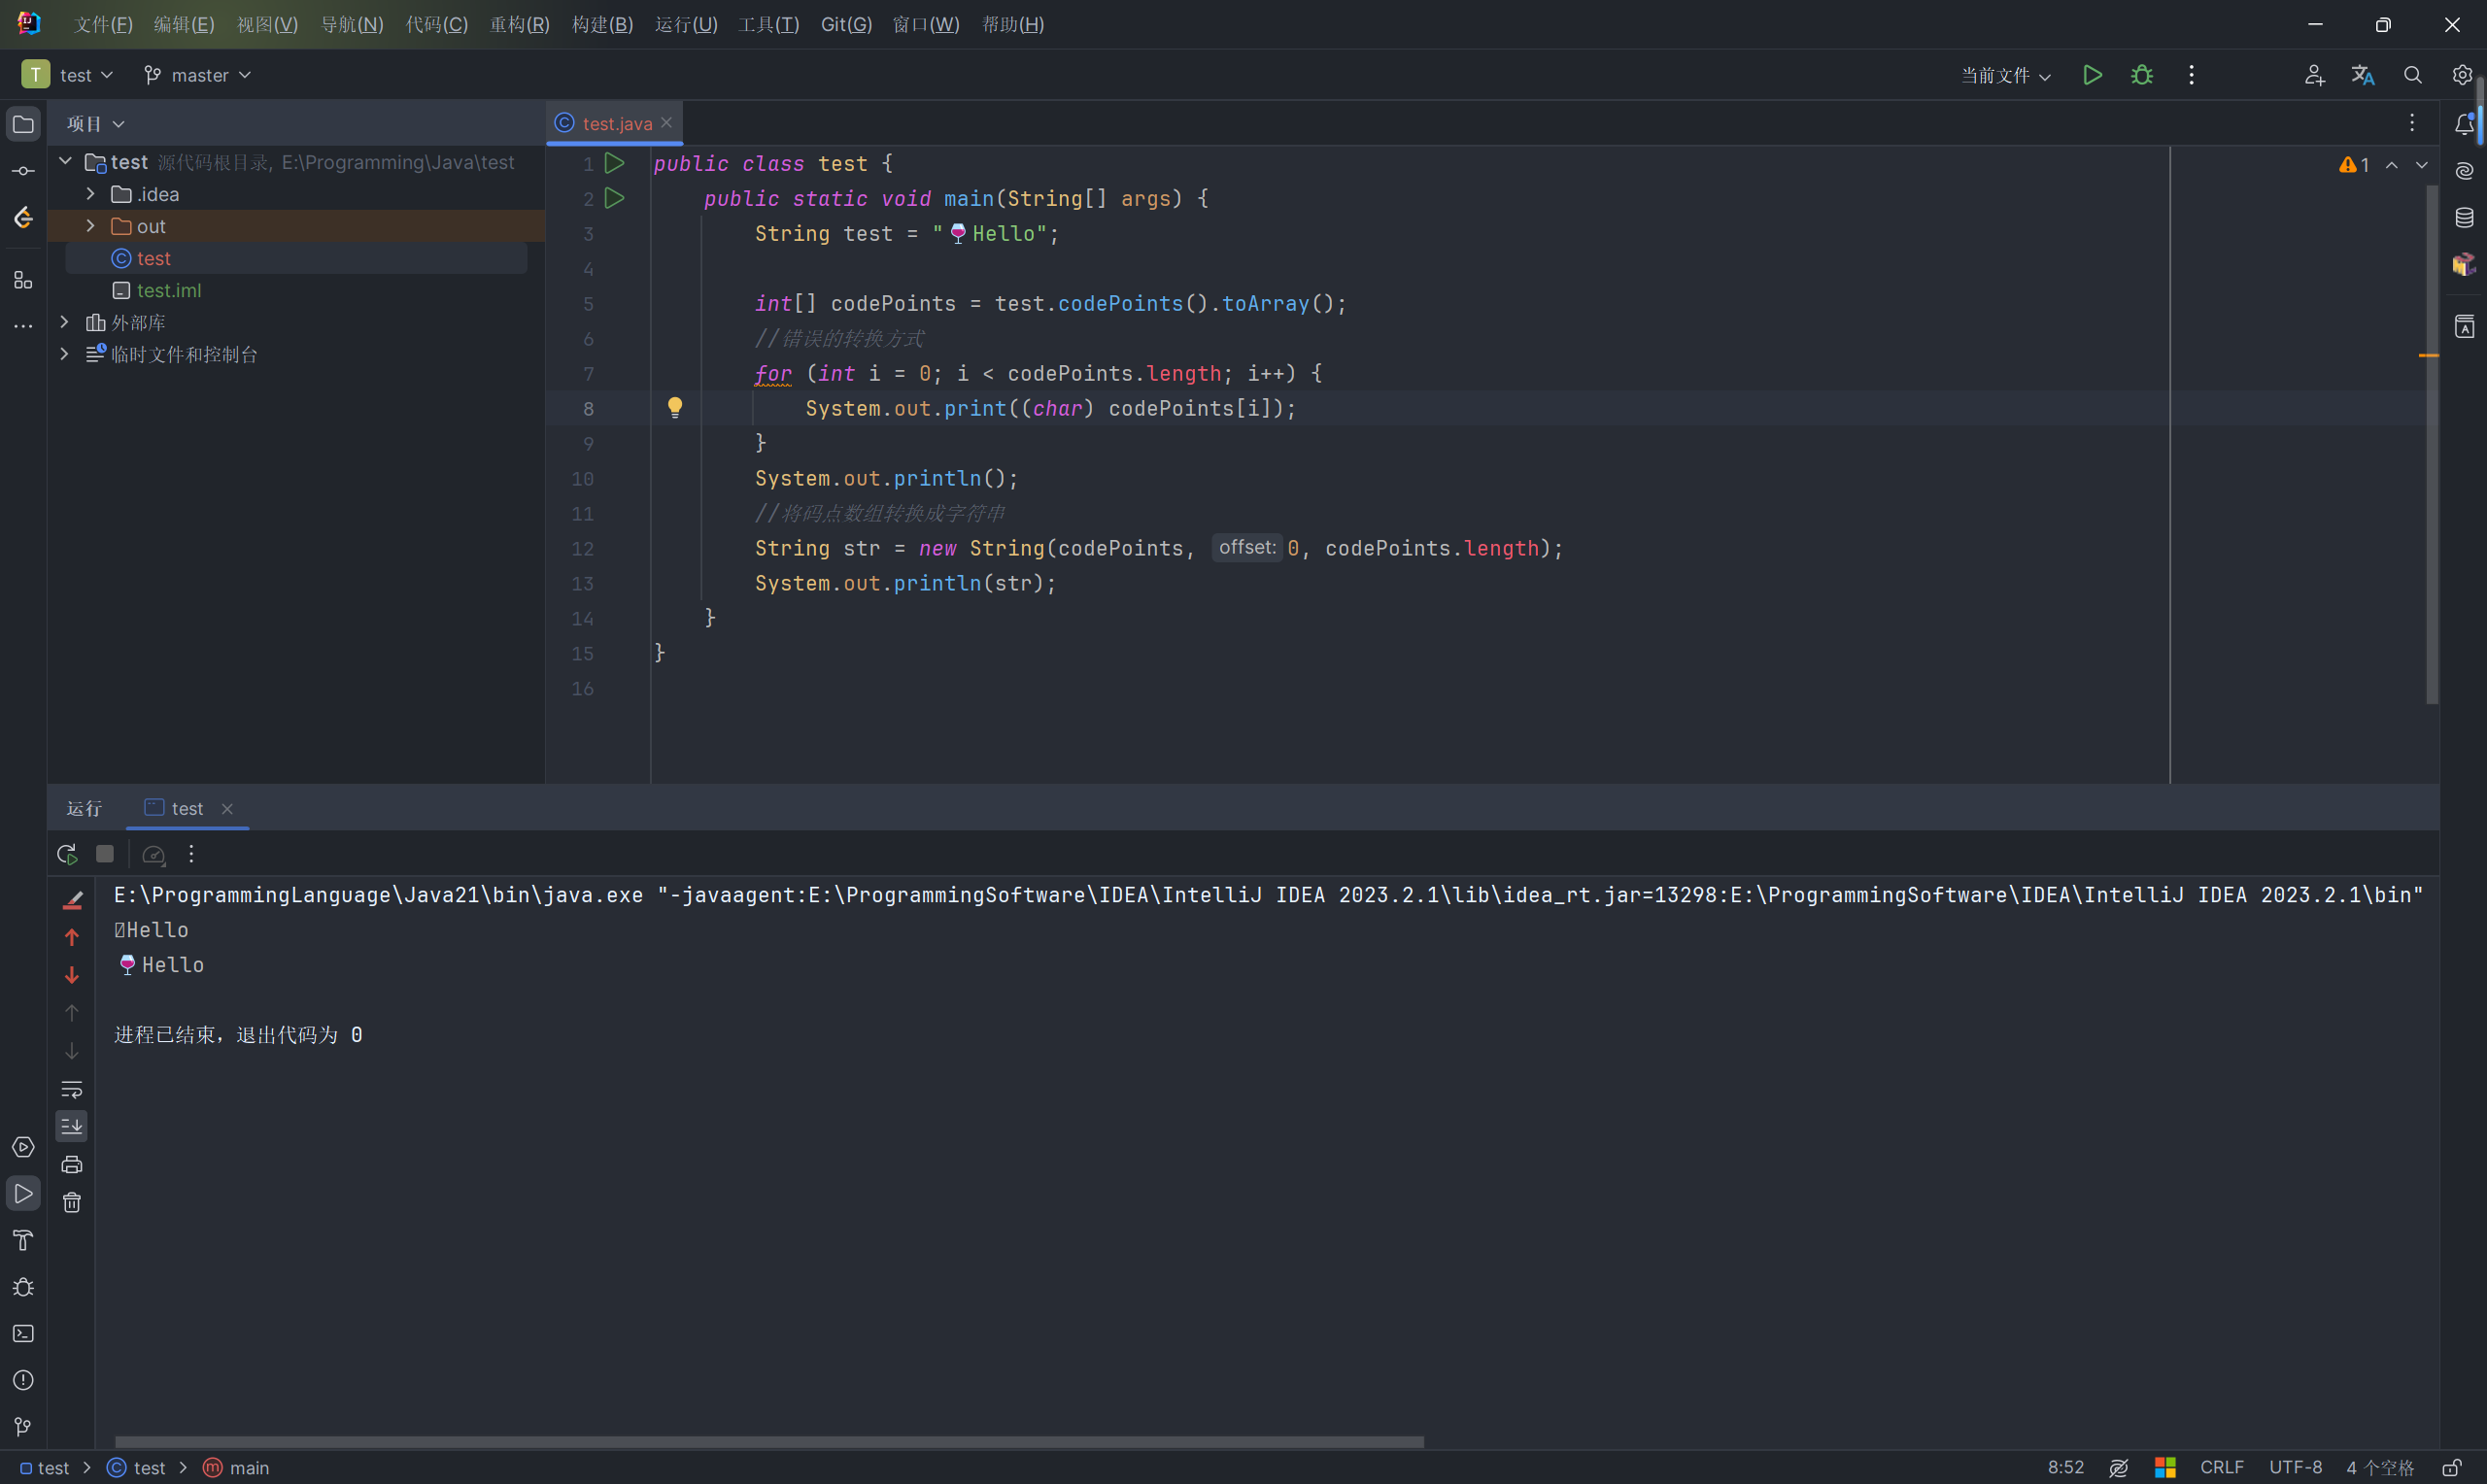Click the print icon in the run console
Screen dimensions: 2487x1484
pos(72,1165)
